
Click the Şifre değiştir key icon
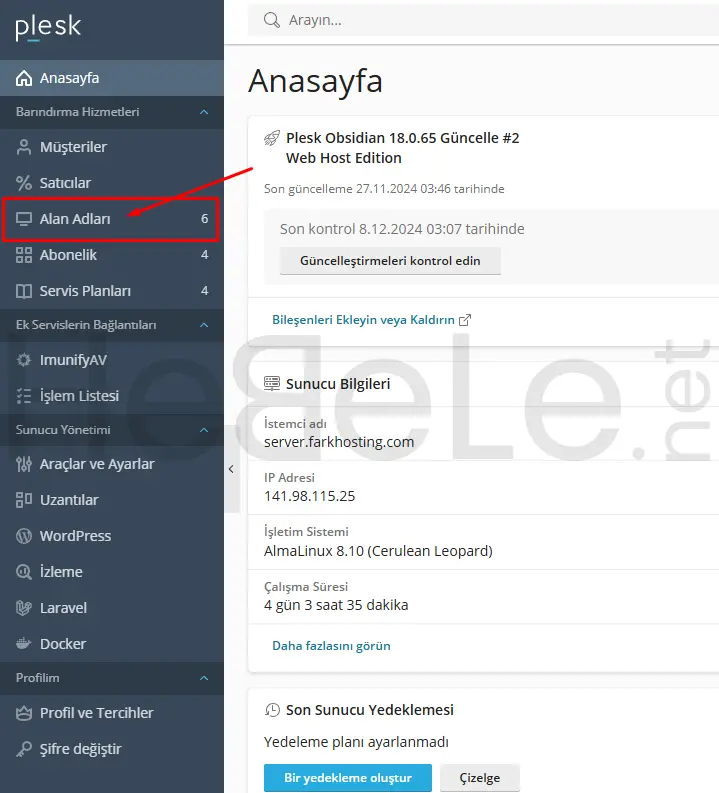24,749
